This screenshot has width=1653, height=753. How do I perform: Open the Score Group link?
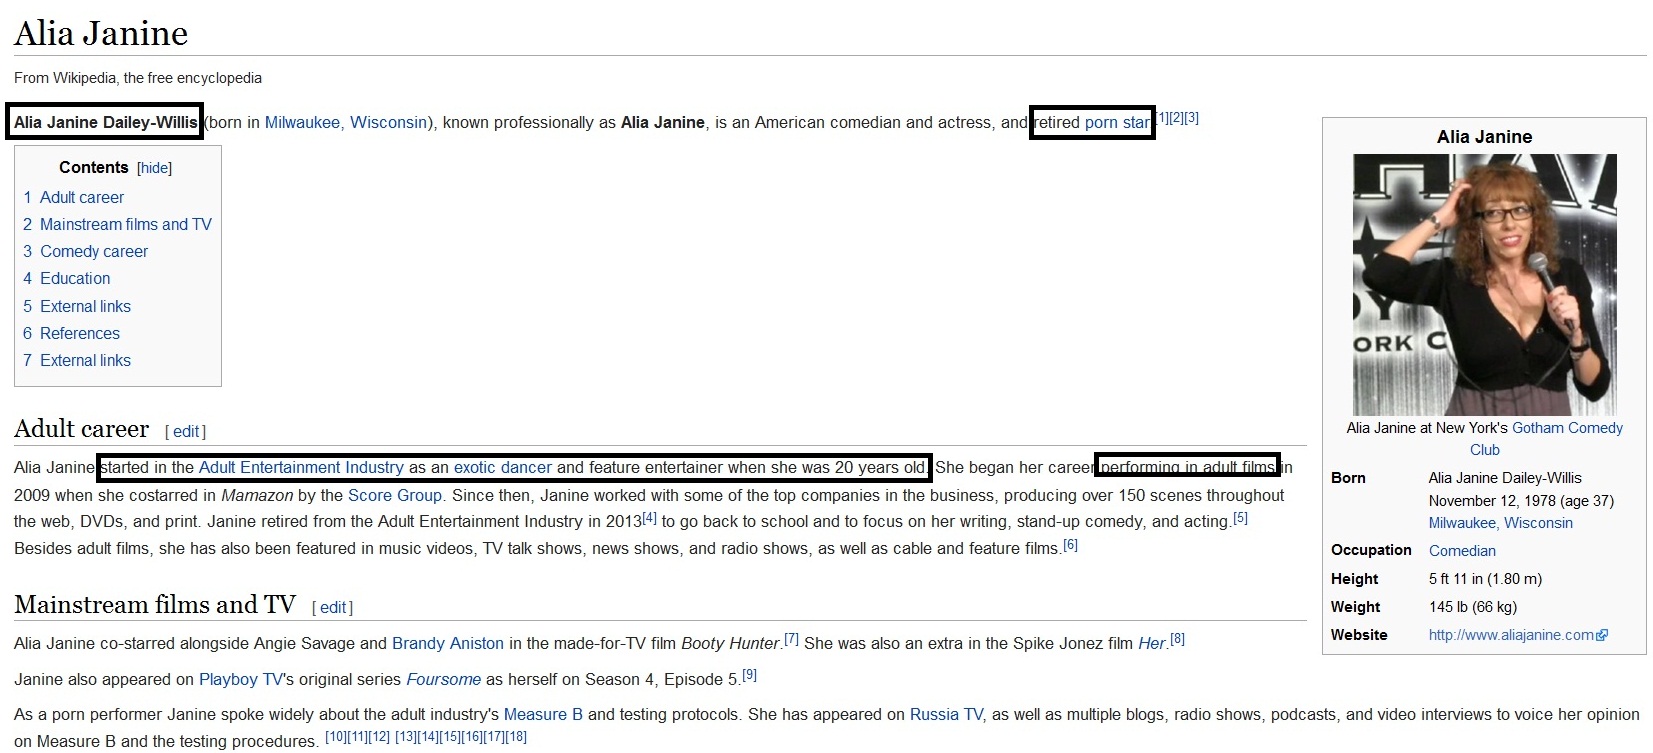pos(394,496)
